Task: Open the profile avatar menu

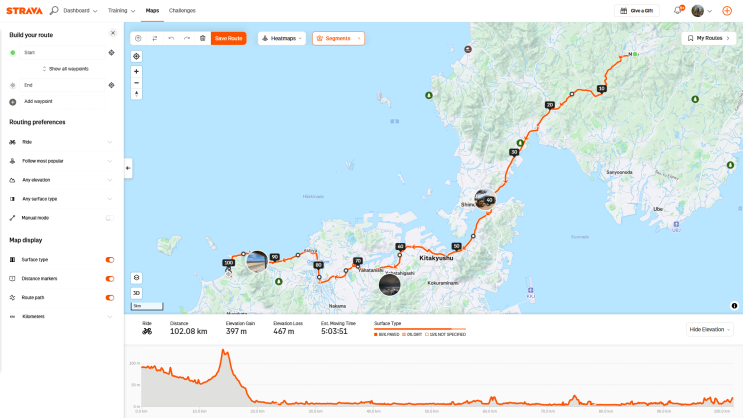Action: coord(701,10)
